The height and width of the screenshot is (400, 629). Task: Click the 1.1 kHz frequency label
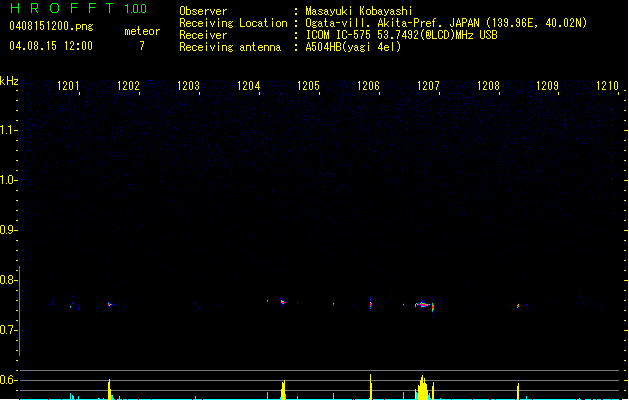8,130
